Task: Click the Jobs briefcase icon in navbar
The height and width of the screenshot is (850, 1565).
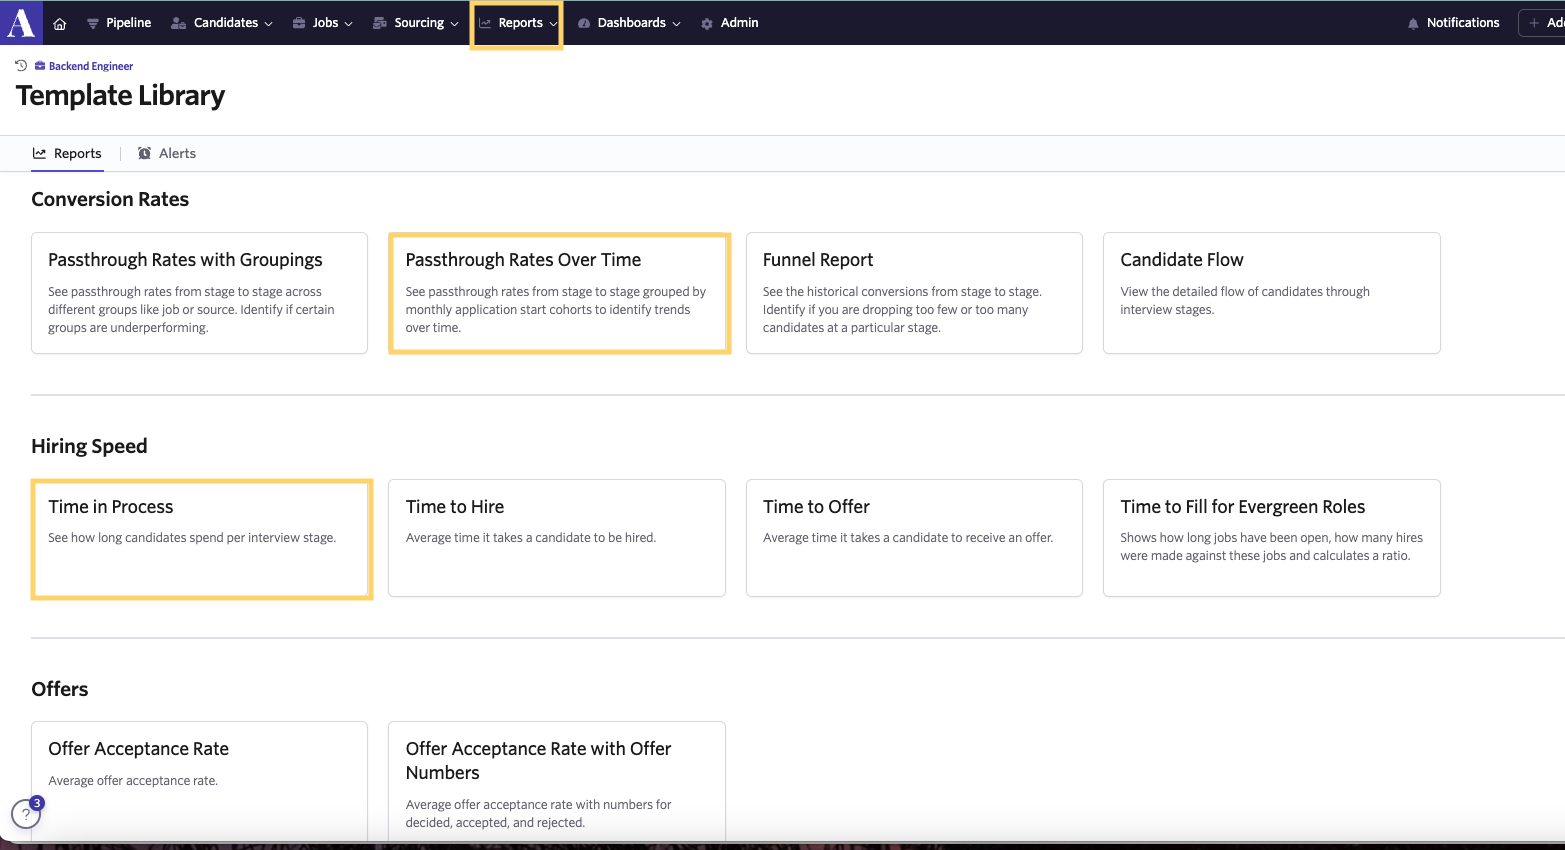Action: click(299, 23)
